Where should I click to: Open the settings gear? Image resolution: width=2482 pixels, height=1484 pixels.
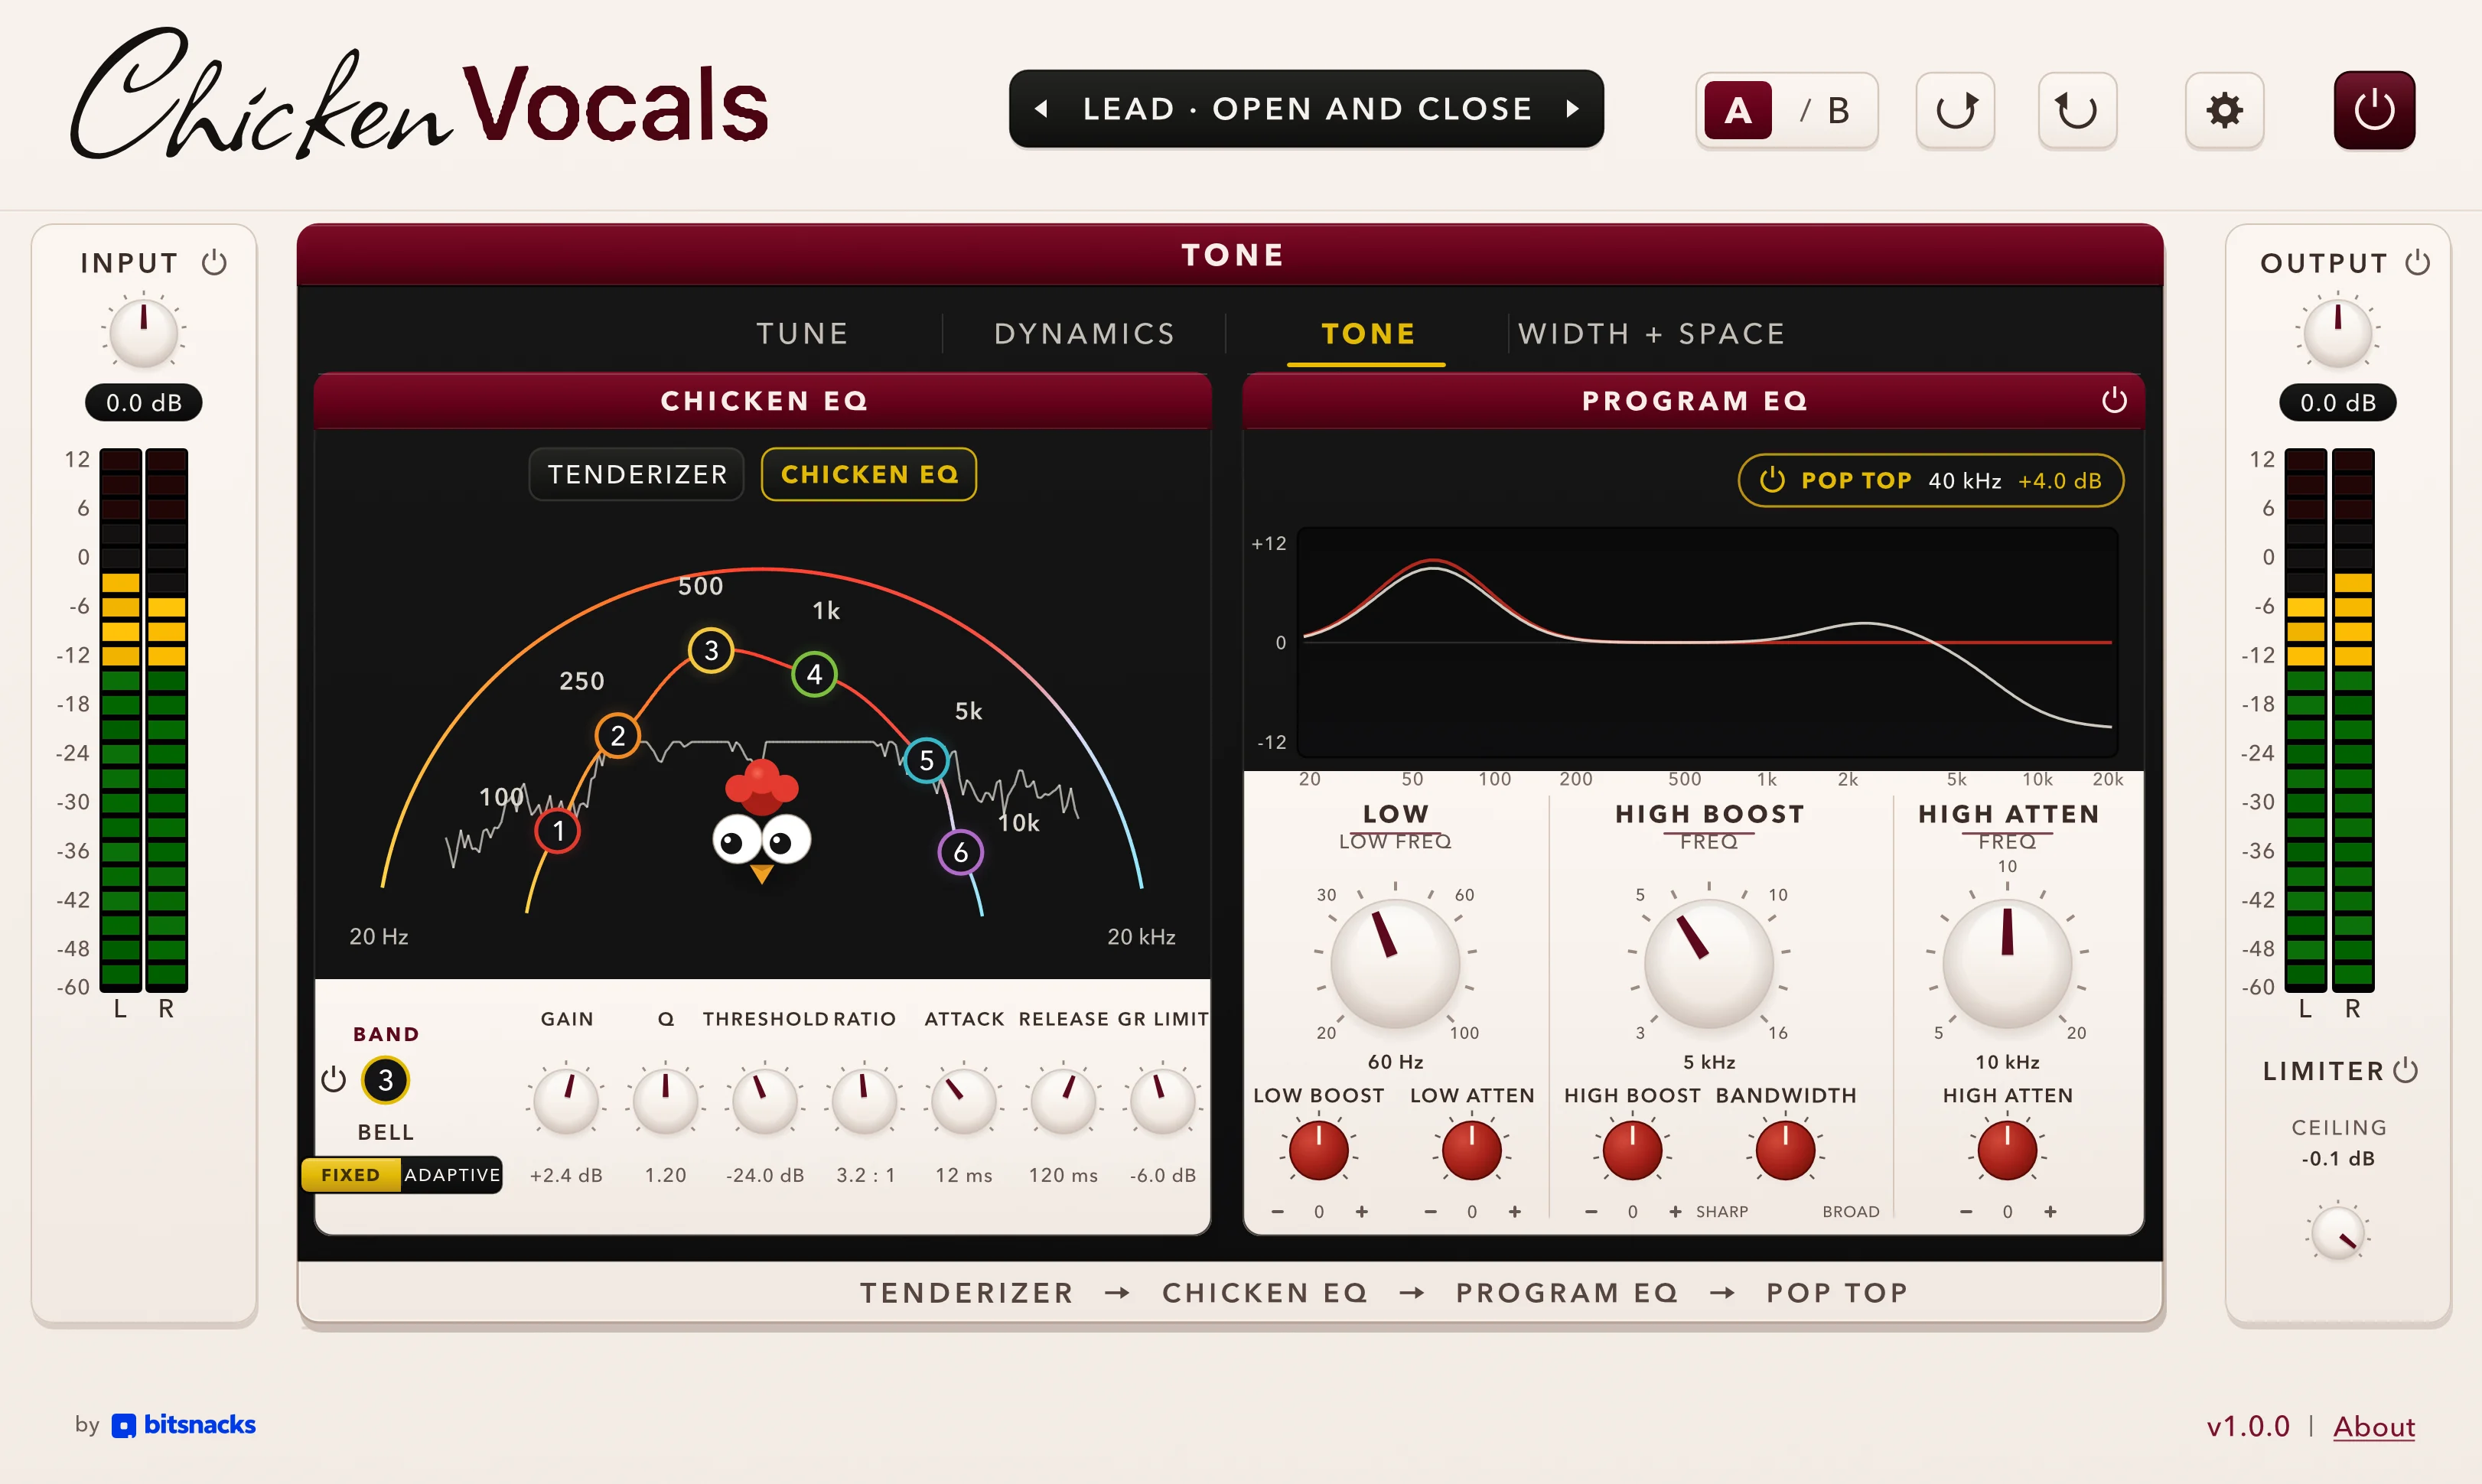(x=2224, y=110)
